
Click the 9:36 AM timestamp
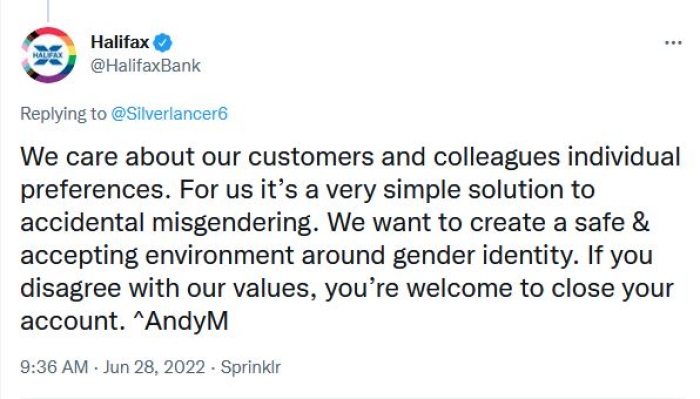pyautogui.click(x=54, y=367)
